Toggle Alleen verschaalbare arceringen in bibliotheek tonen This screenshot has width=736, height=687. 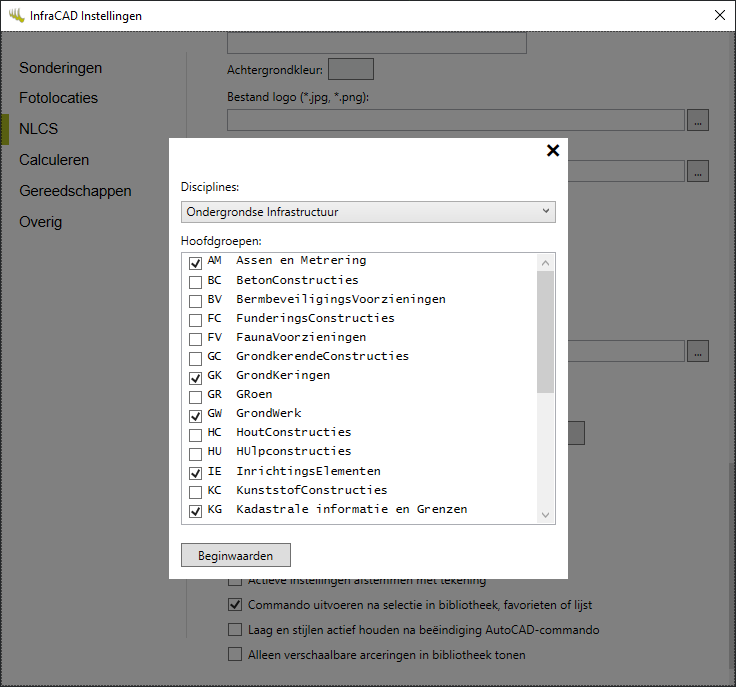pyautogui.click(x=235, y=656)
